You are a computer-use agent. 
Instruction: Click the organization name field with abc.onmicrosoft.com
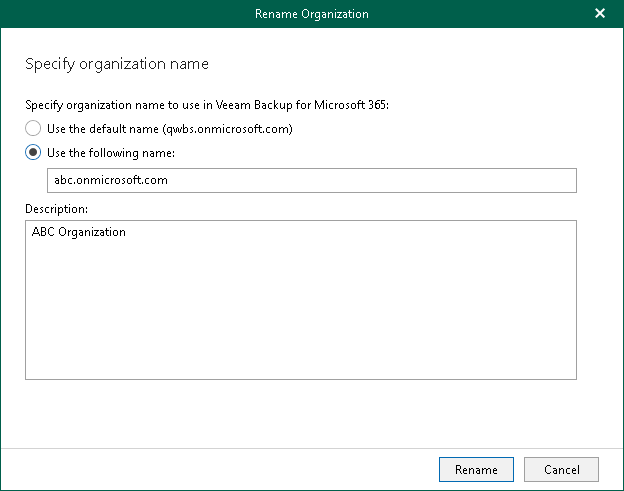point(312,180)
